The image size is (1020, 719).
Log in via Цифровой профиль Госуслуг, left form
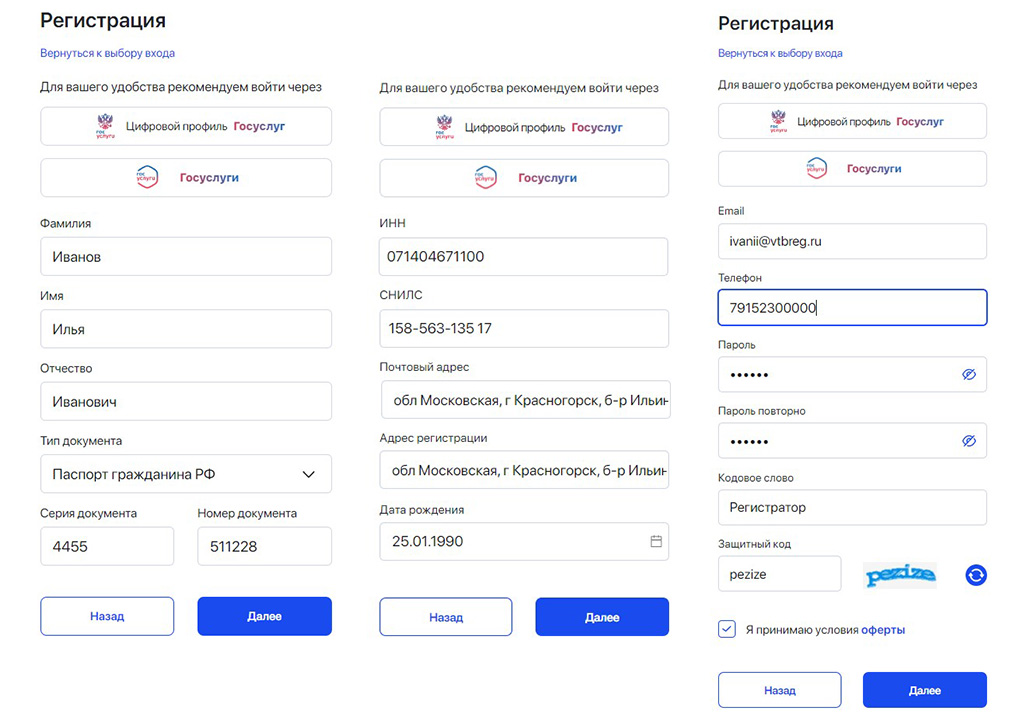point(186,126)
